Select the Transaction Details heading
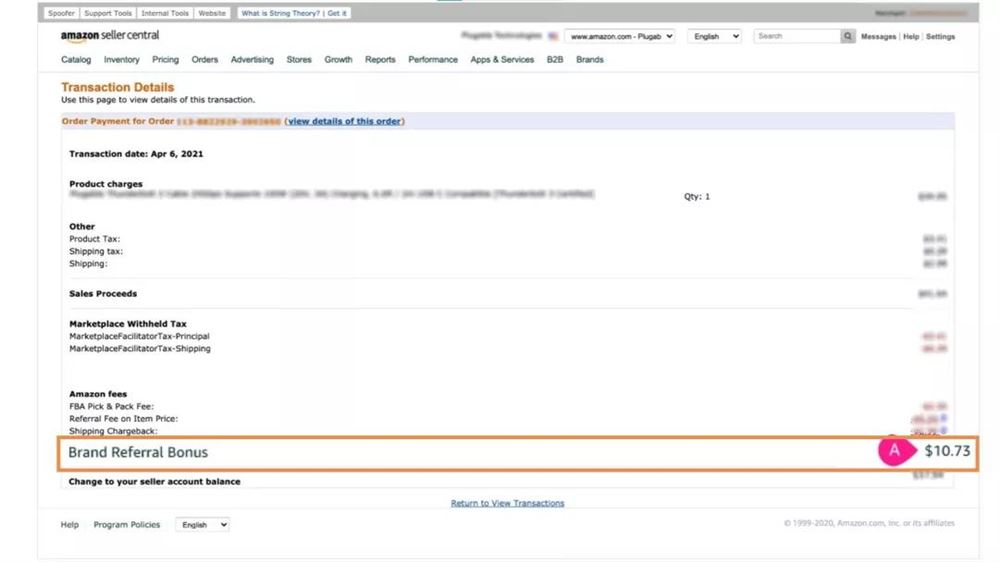Image resolution: width=999 pixels, height=562 pixels. point(117,87)
